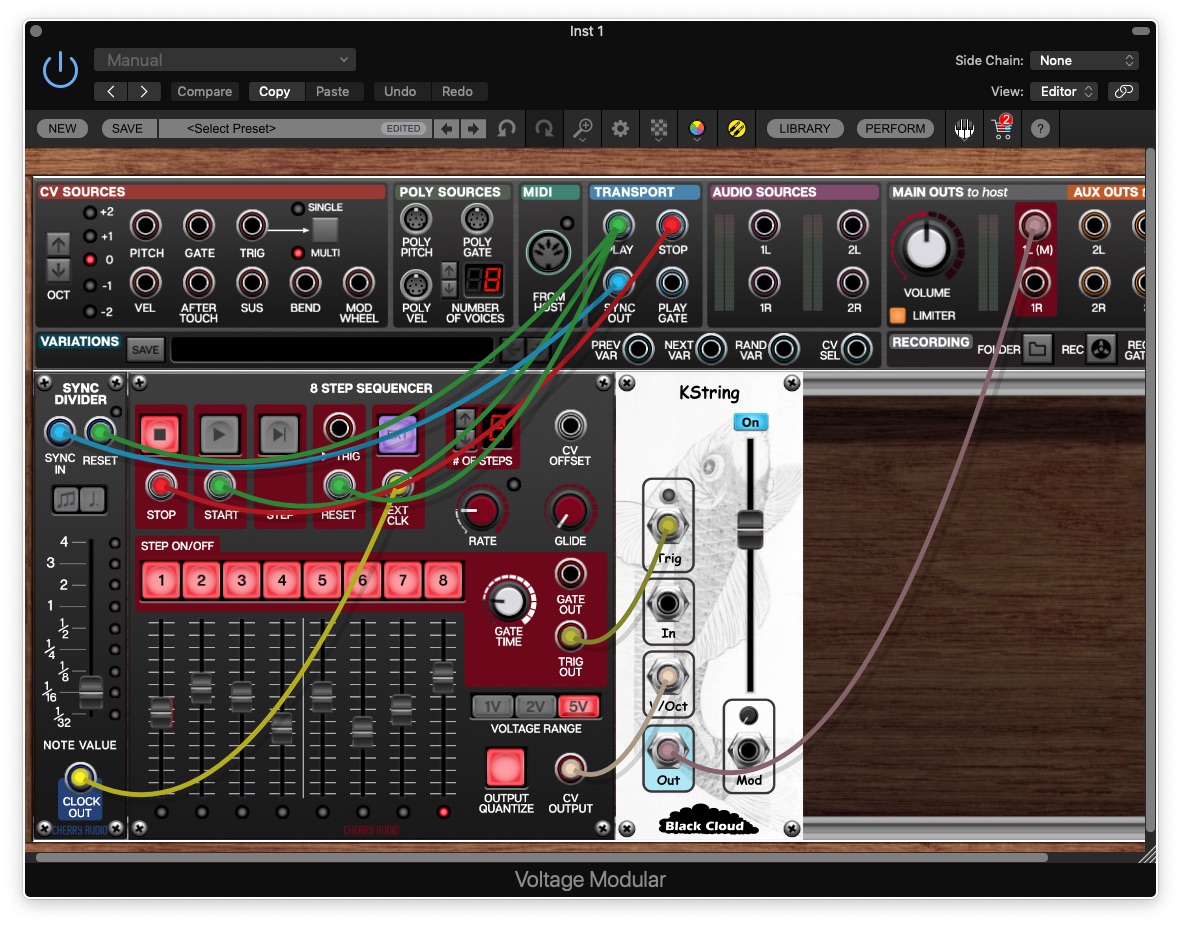Load the next preset arrow
The image size is (1181, 926).
click(472, 129)
